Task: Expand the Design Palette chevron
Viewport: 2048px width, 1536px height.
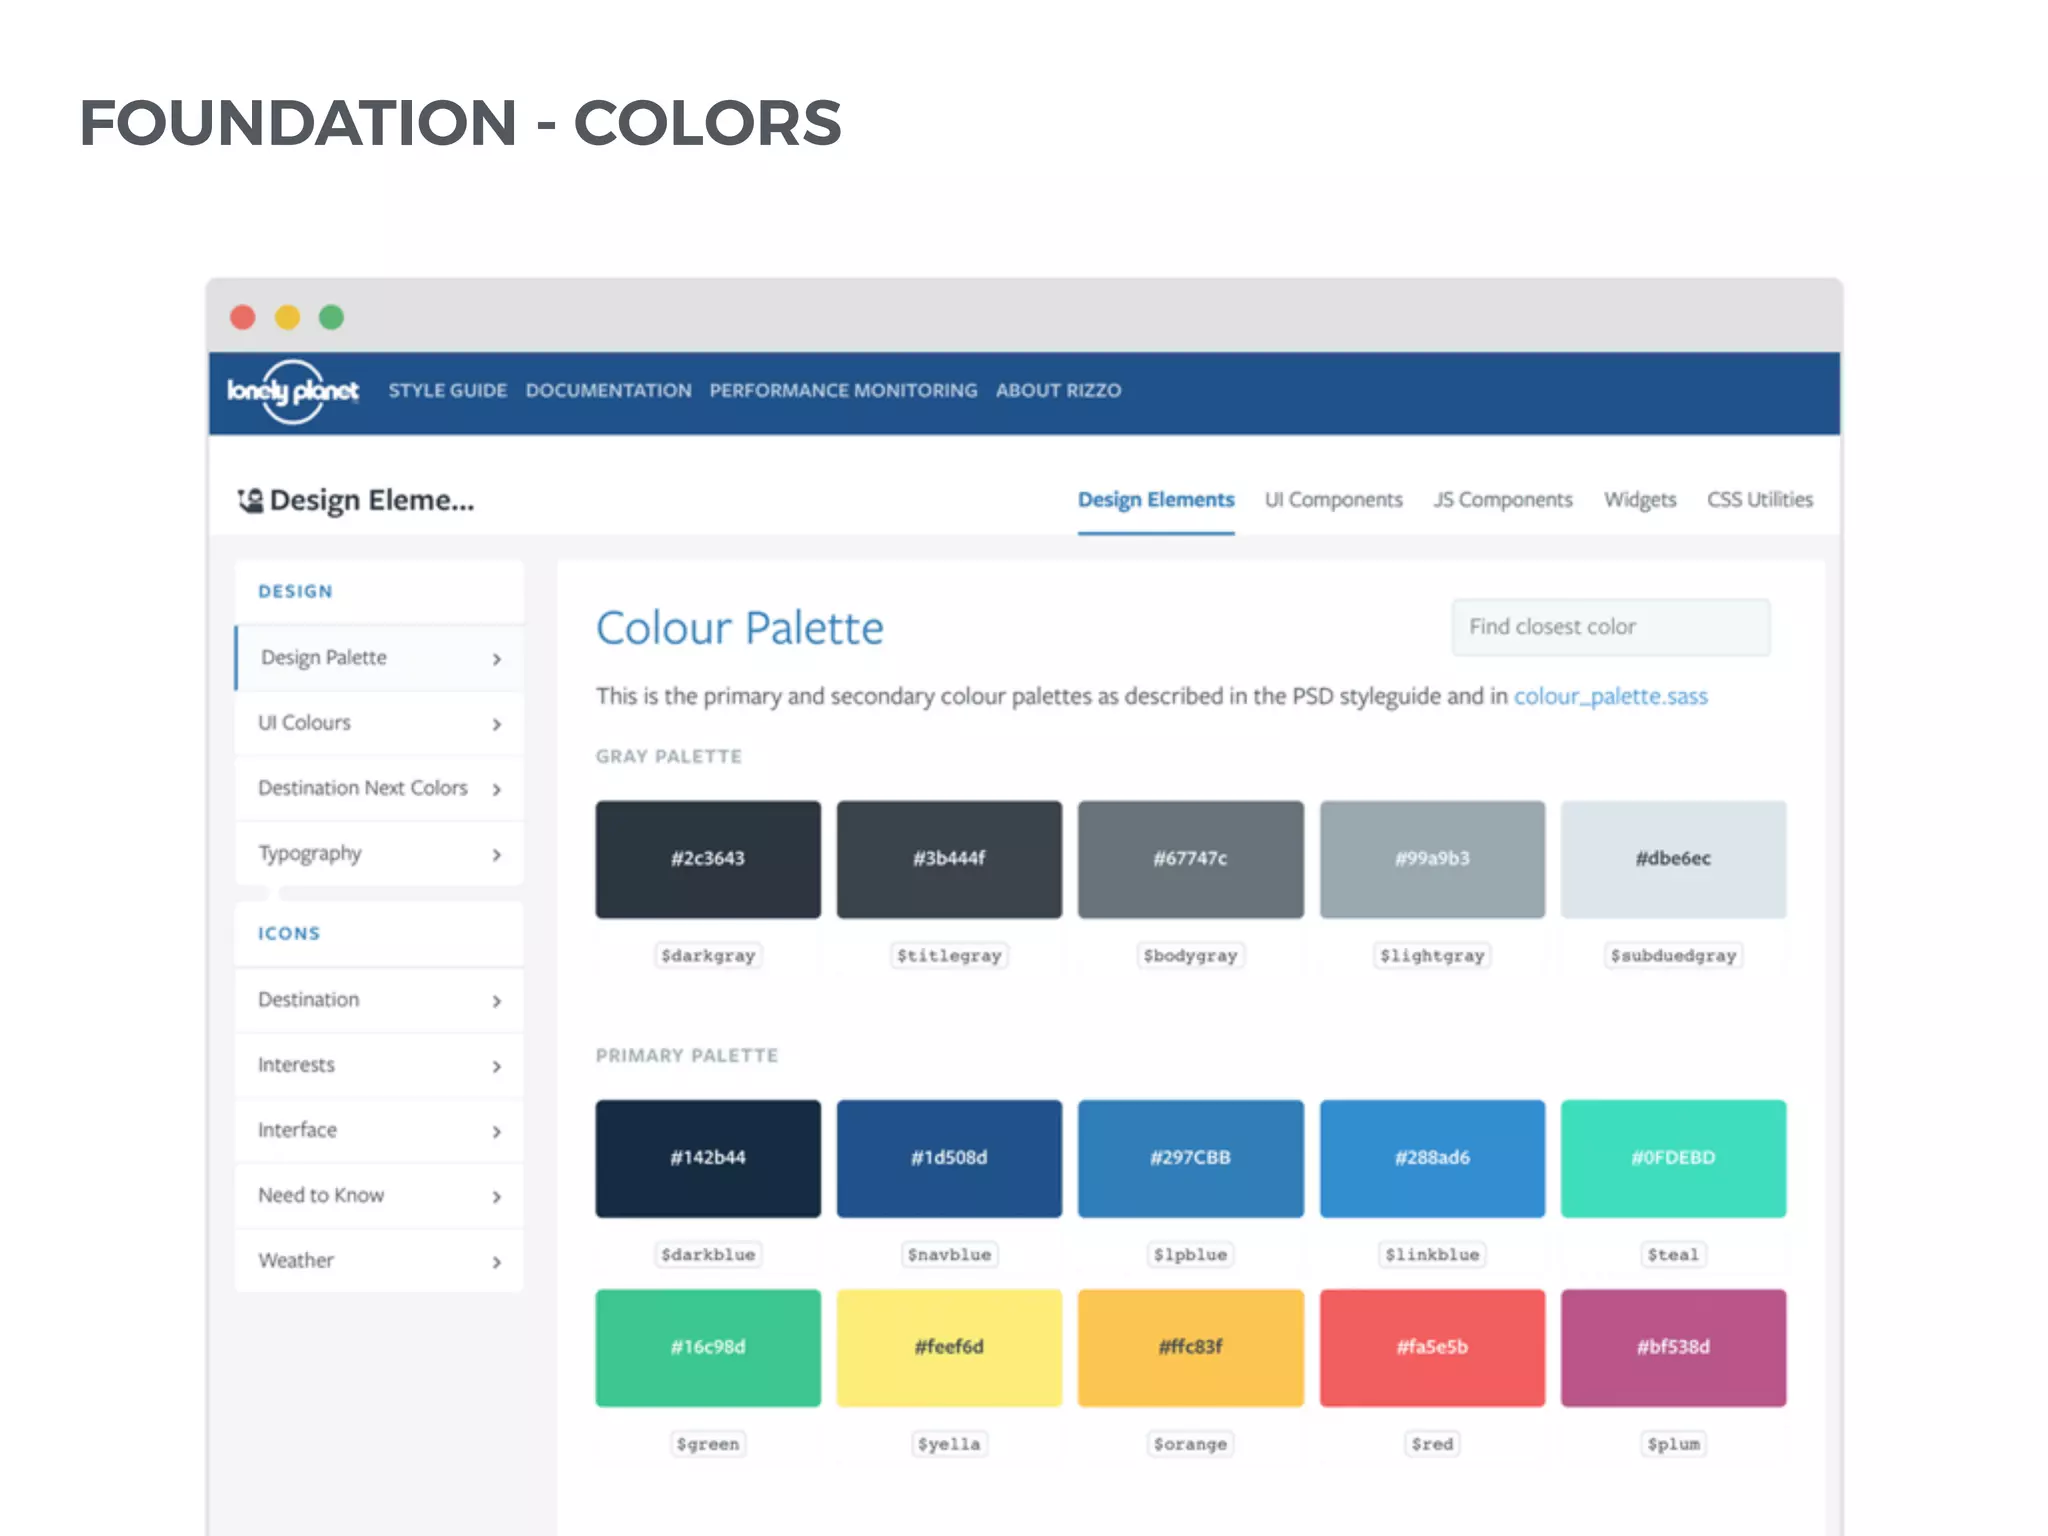Action: pyautogui.click(x=497, y=659)
